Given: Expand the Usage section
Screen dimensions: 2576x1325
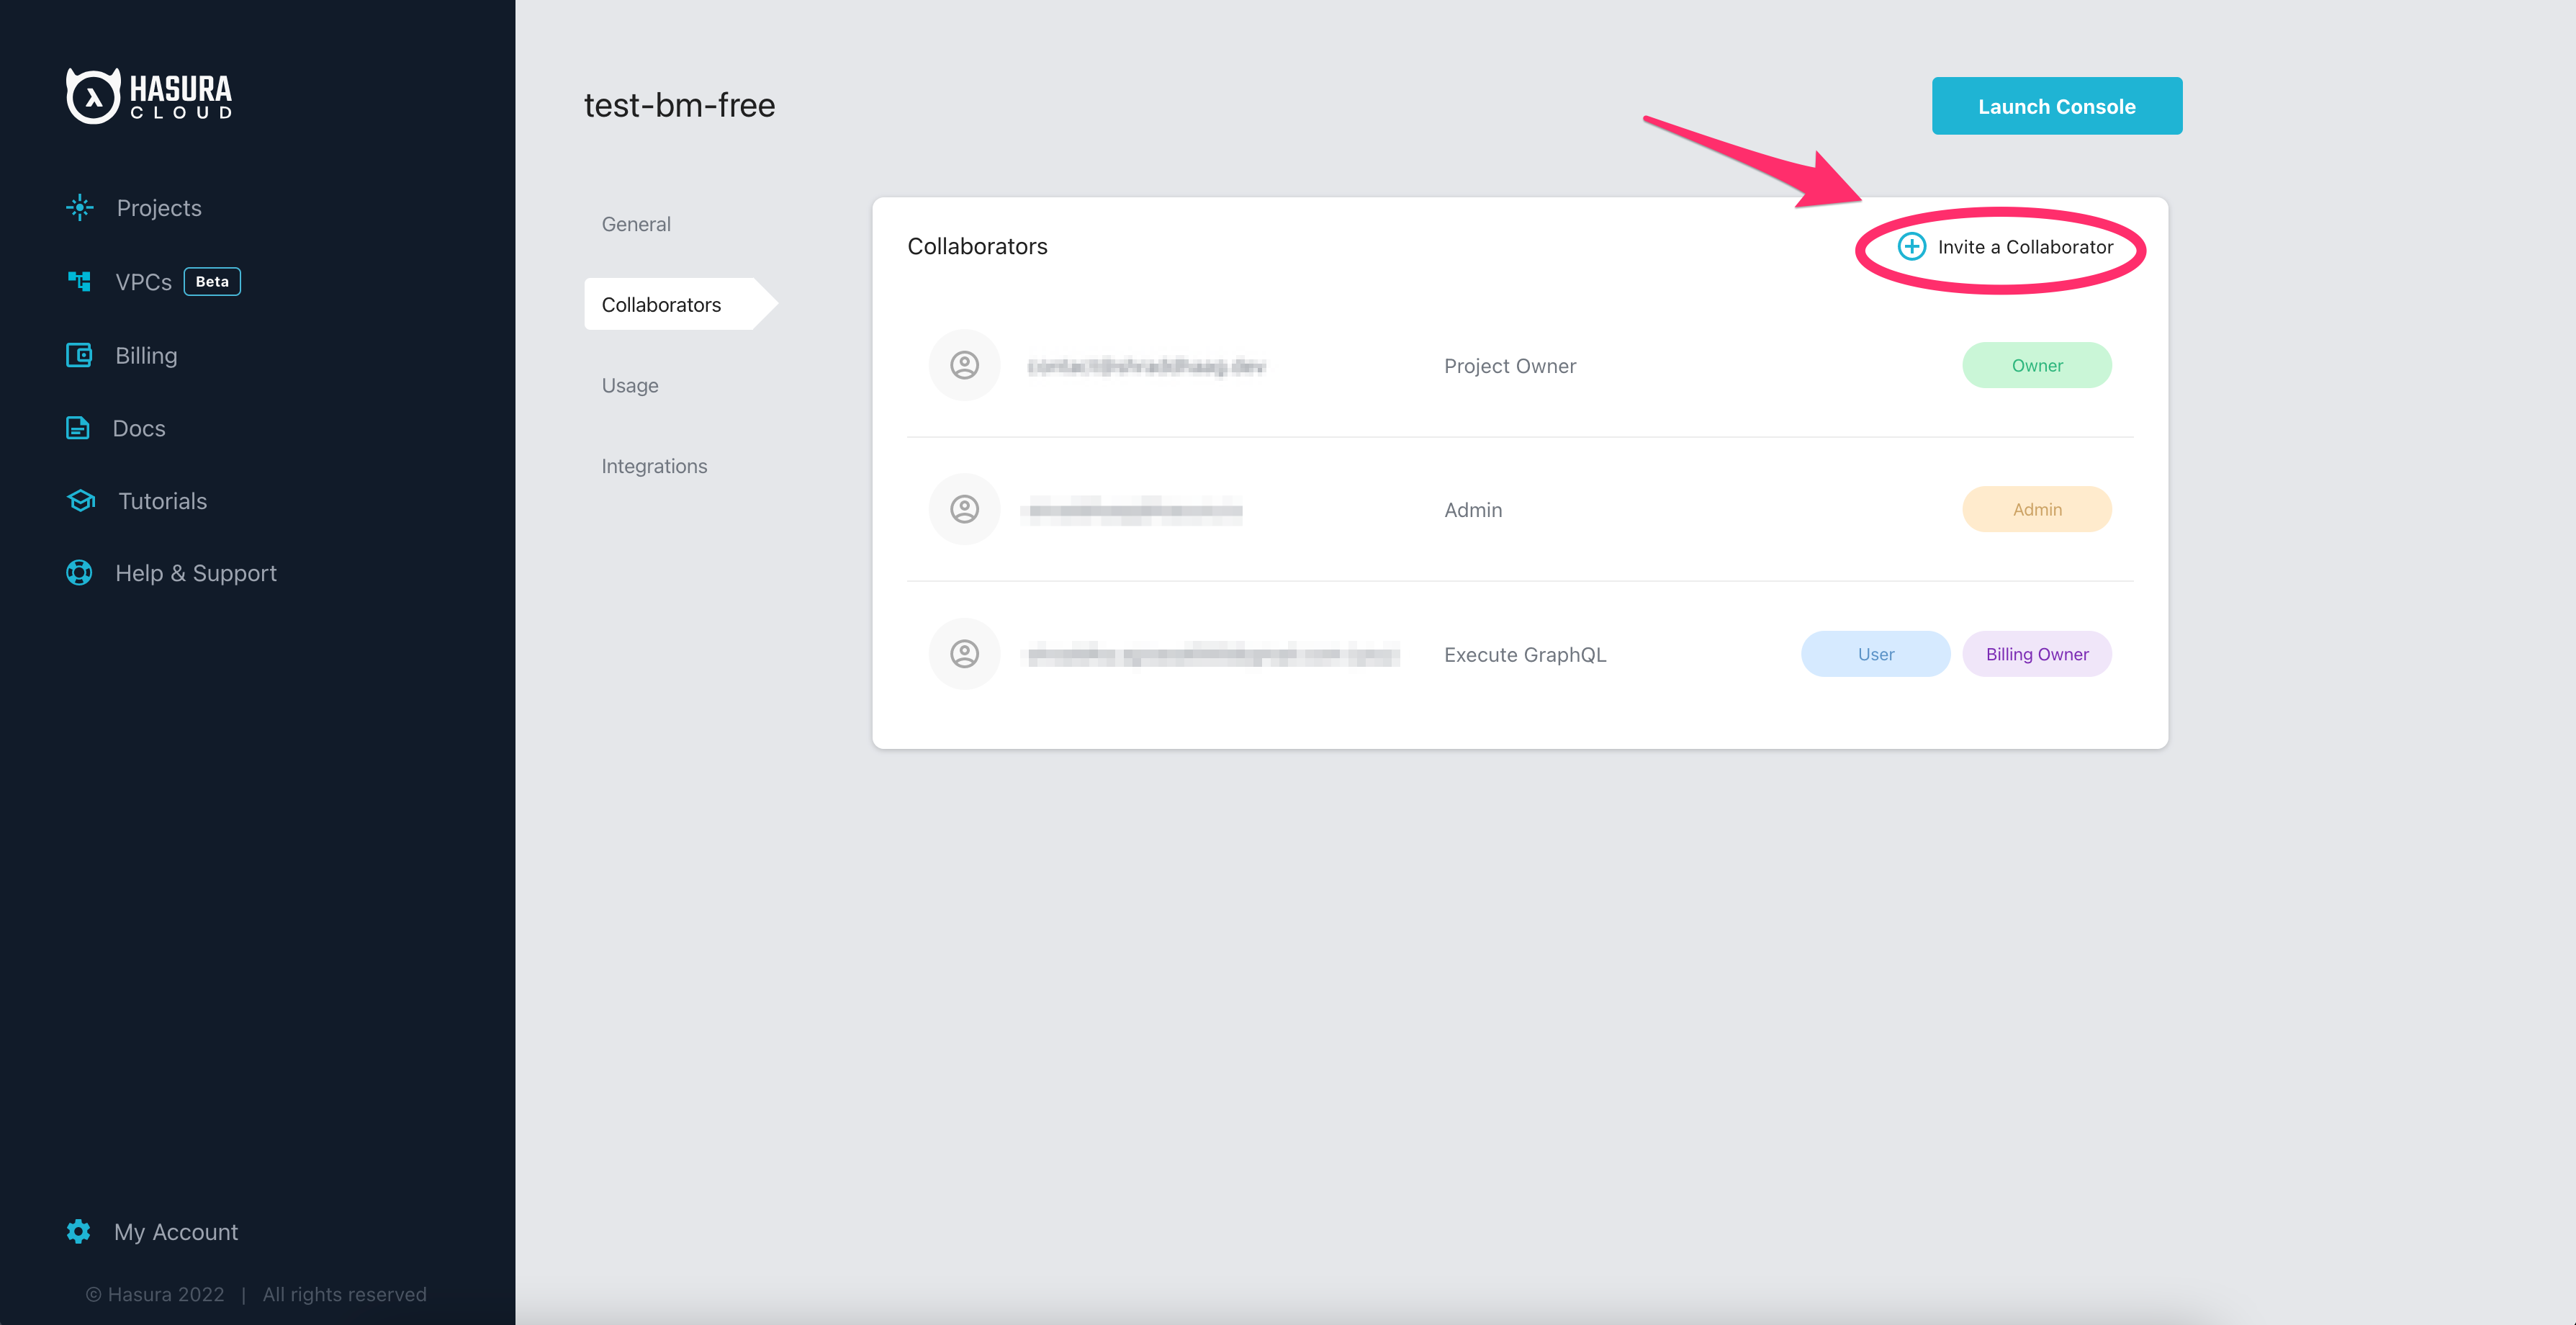Looking at the screenshot, I should tap(629, 385).
